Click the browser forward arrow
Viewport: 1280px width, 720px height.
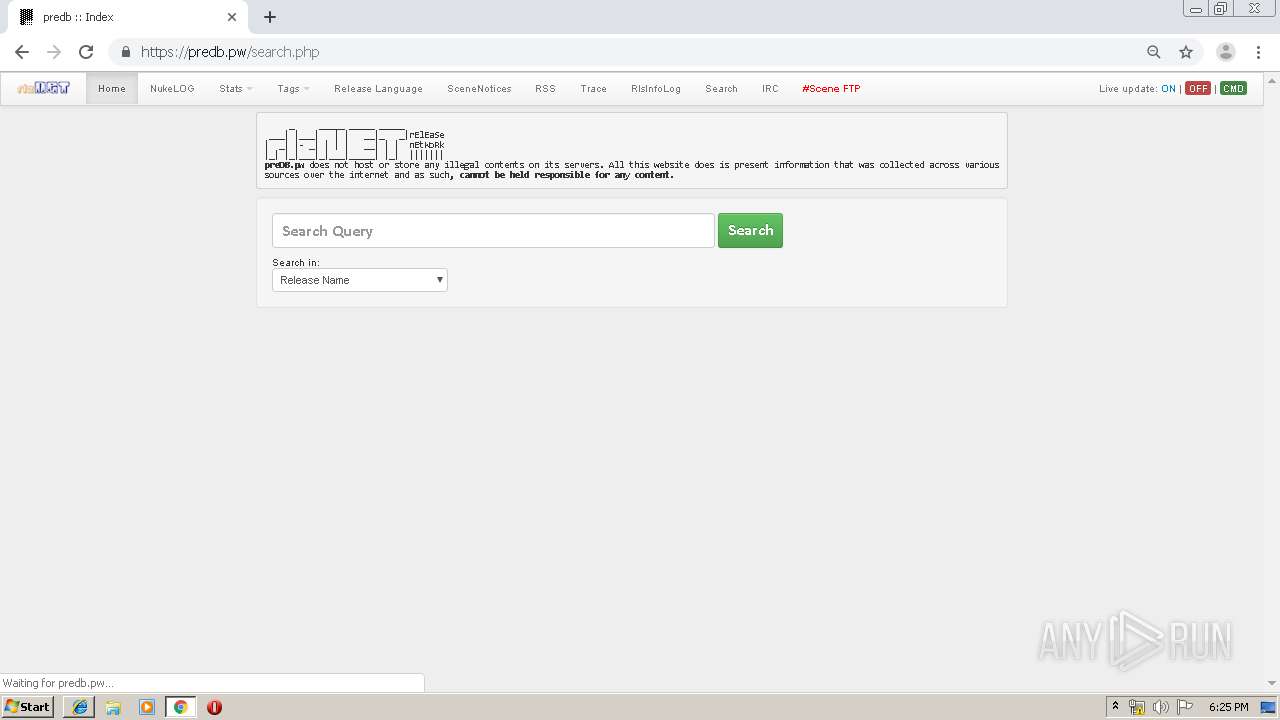tap(54, 52)
